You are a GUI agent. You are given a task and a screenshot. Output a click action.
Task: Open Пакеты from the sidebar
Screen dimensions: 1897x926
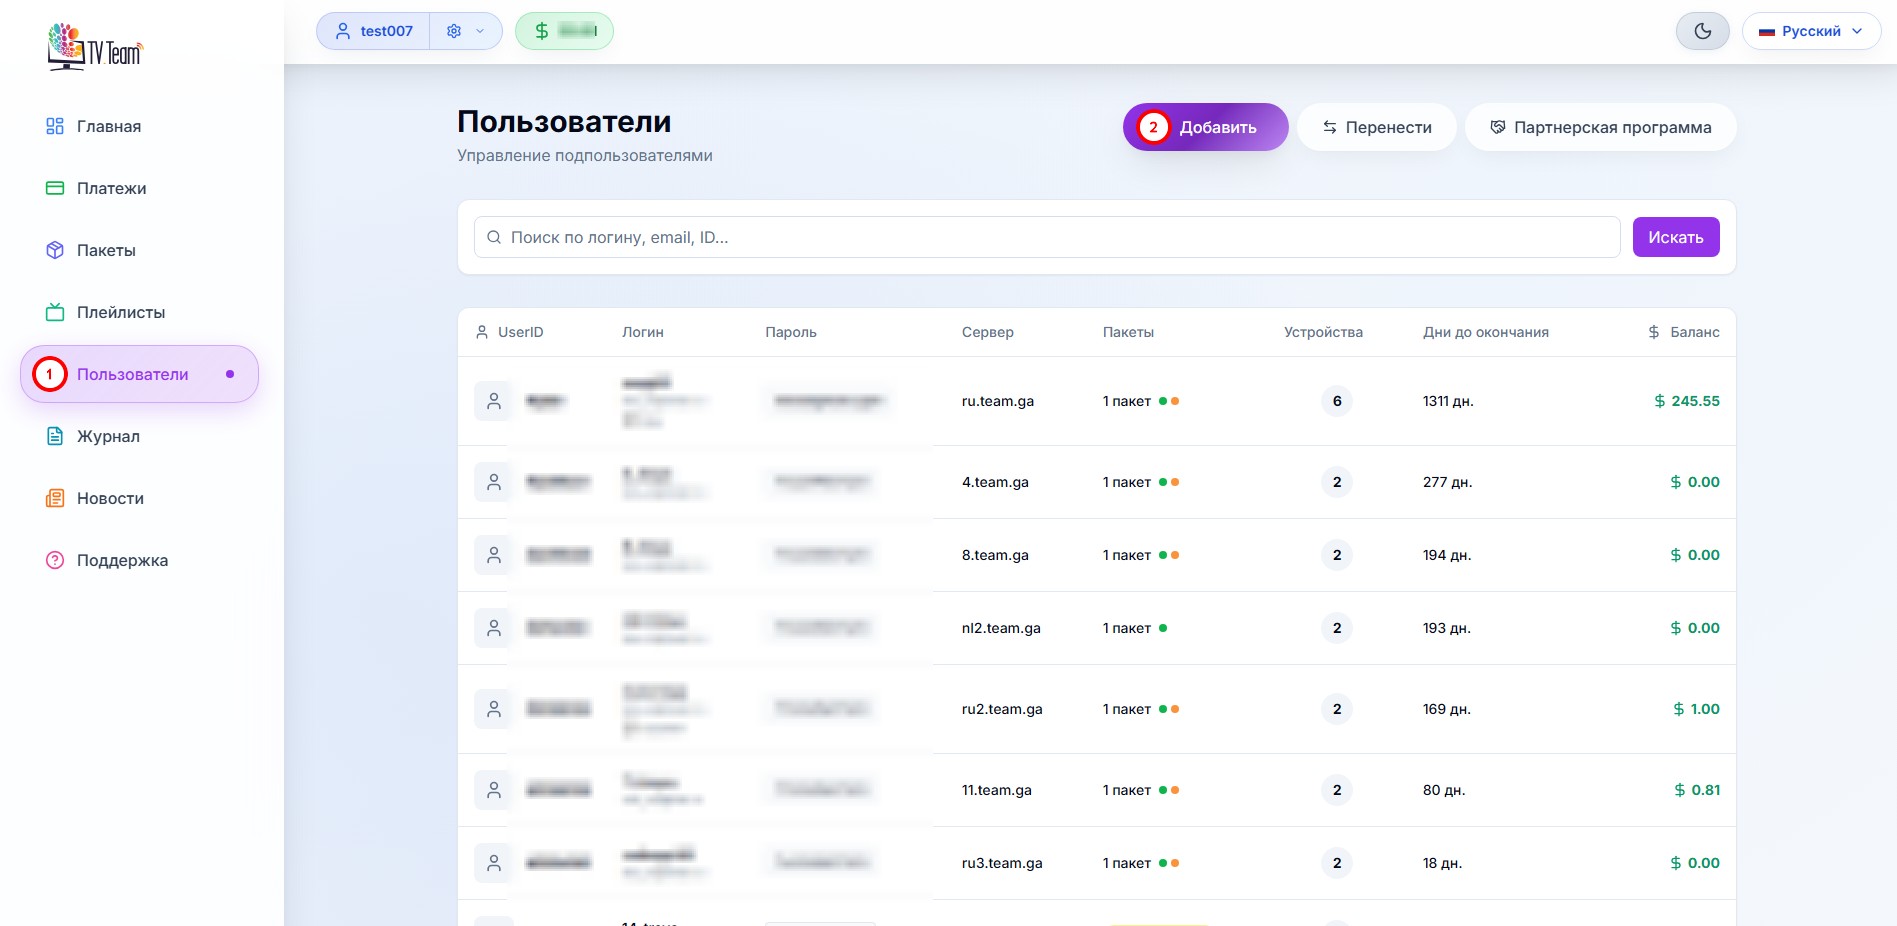click(106, 250)
